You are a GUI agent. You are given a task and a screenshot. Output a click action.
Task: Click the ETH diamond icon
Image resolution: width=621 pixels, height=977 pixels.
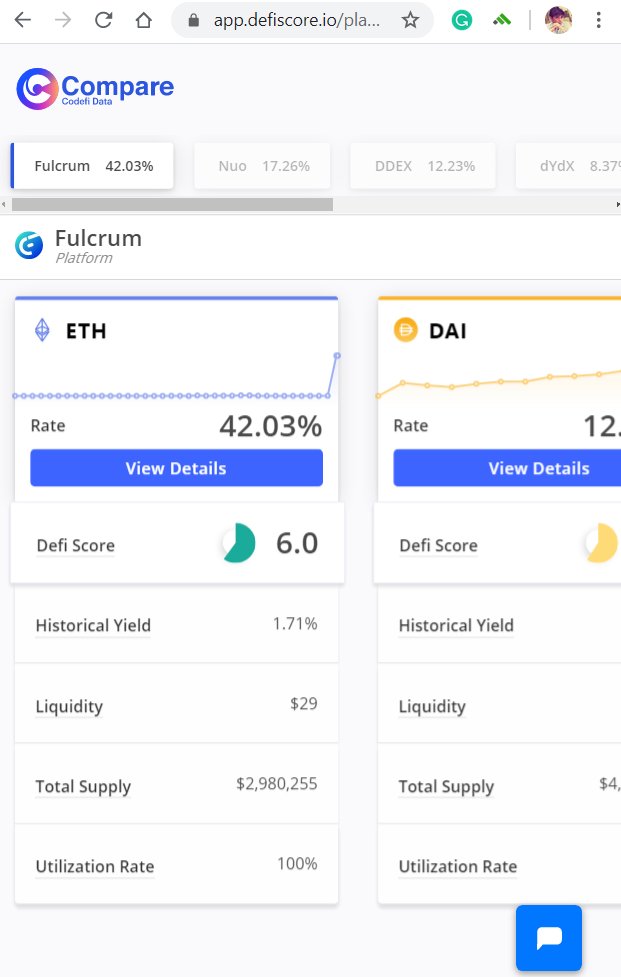(x=42, y=330)
